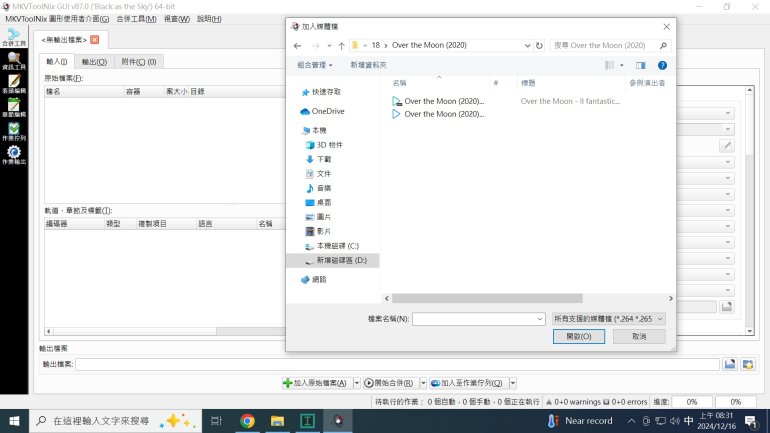Image resolution: width=770 pixels, height=433 pixels.
Task: Open the Chapter editor tool in sidebar
Action: point(14,108)
